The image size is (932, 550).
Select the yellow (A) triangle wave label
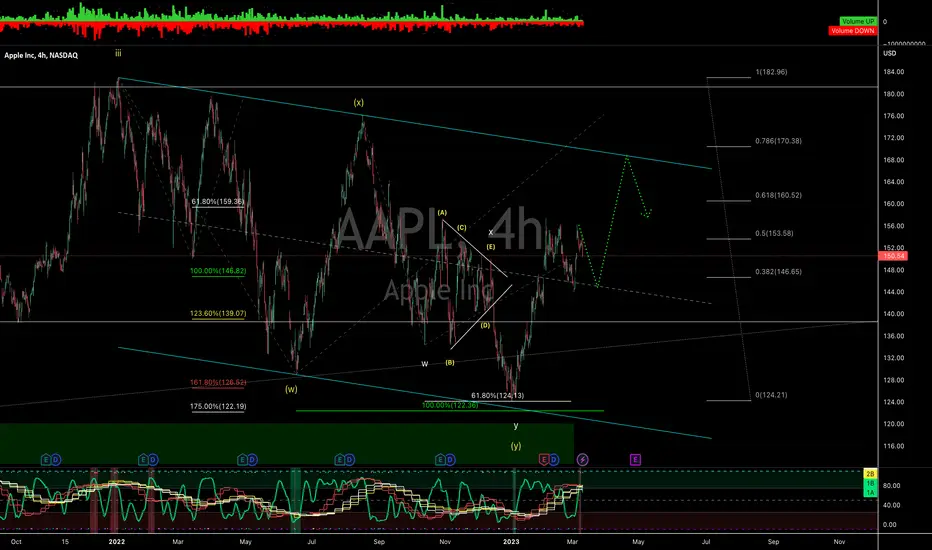[442, 212]
